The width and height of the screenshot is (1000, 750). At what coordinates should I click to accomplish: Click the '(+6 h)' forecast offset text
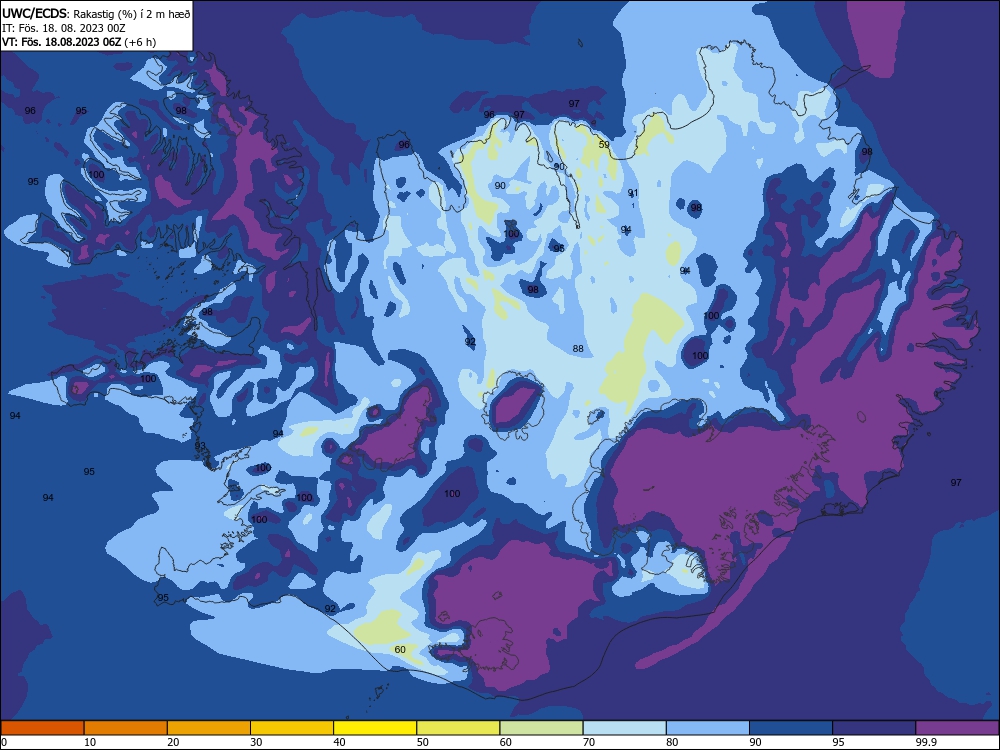(x=140, y=42)
